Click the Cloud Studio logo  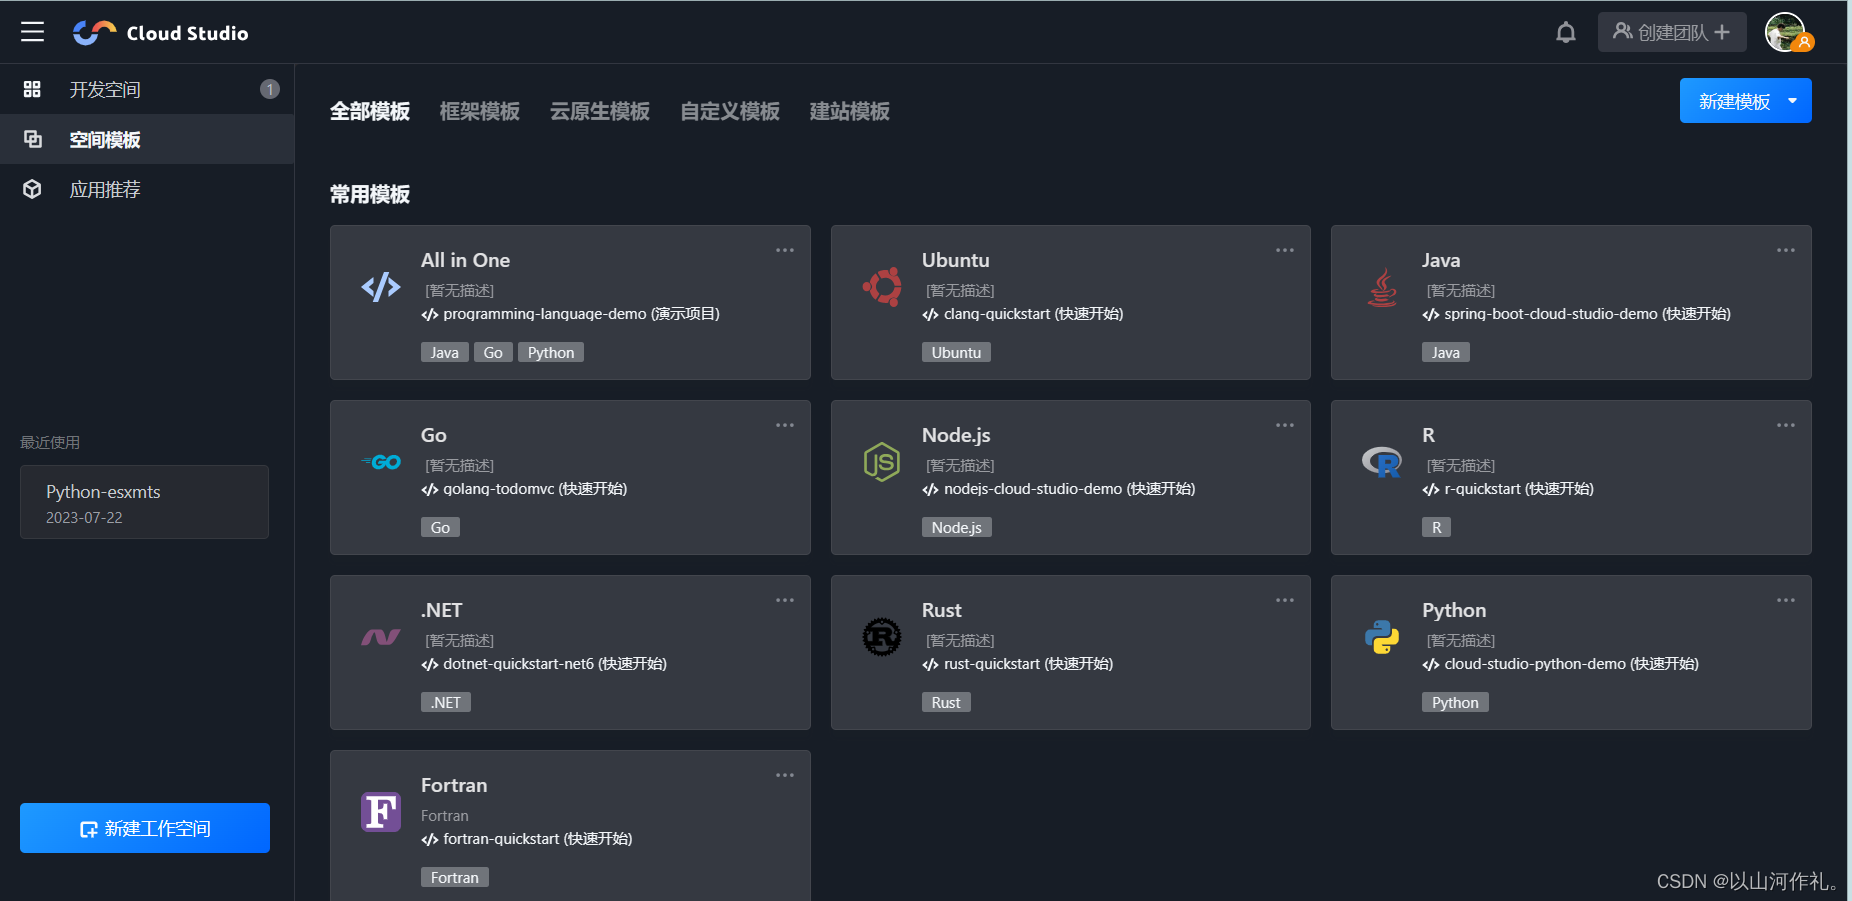pyautogui.click(x=160, y=33)
